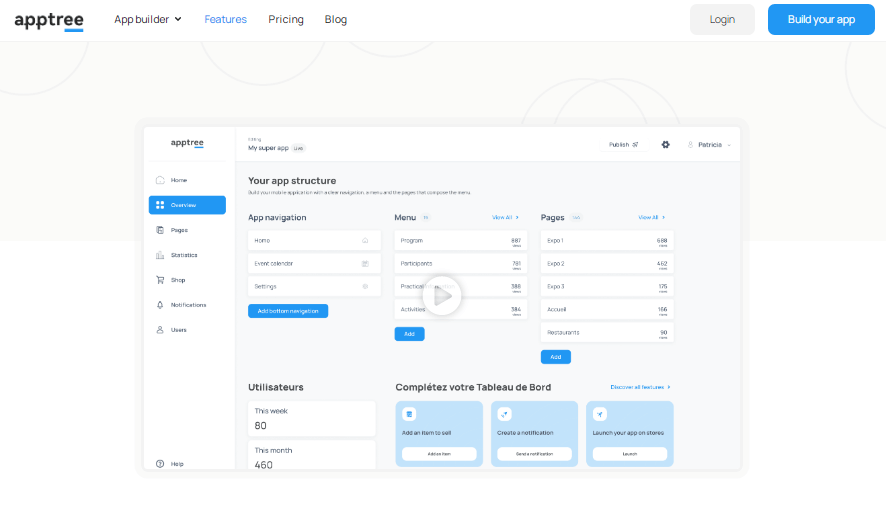Go to the Pricing page

click(x=286, y=19)
